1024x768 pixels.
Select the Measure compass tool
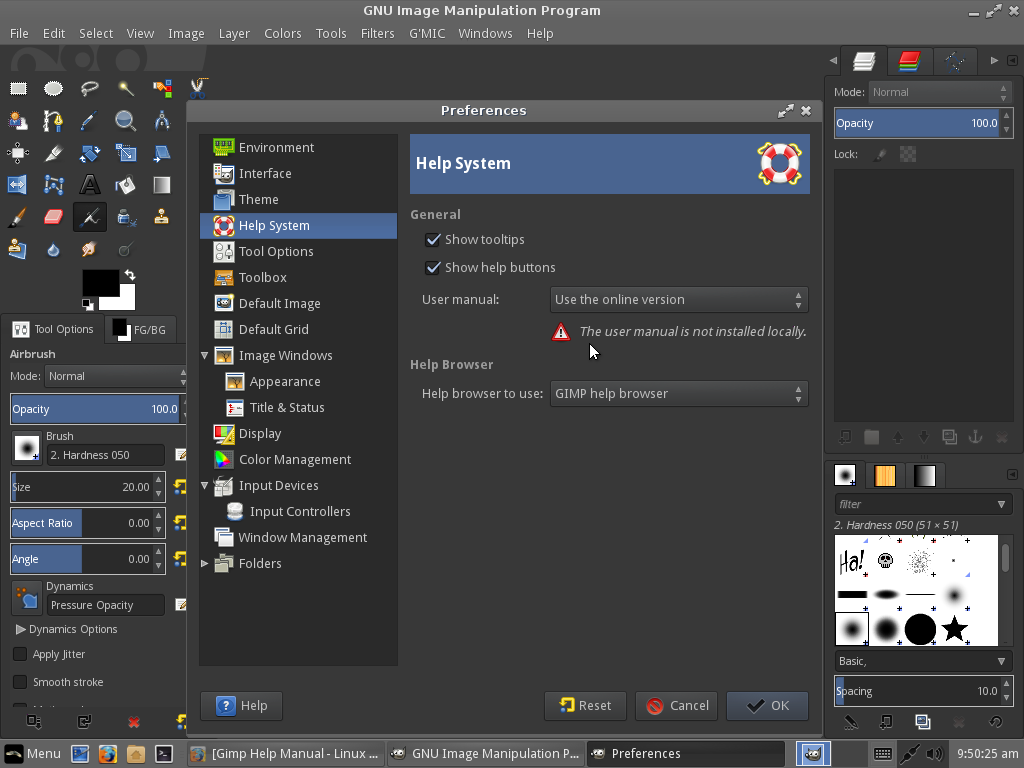162,120
